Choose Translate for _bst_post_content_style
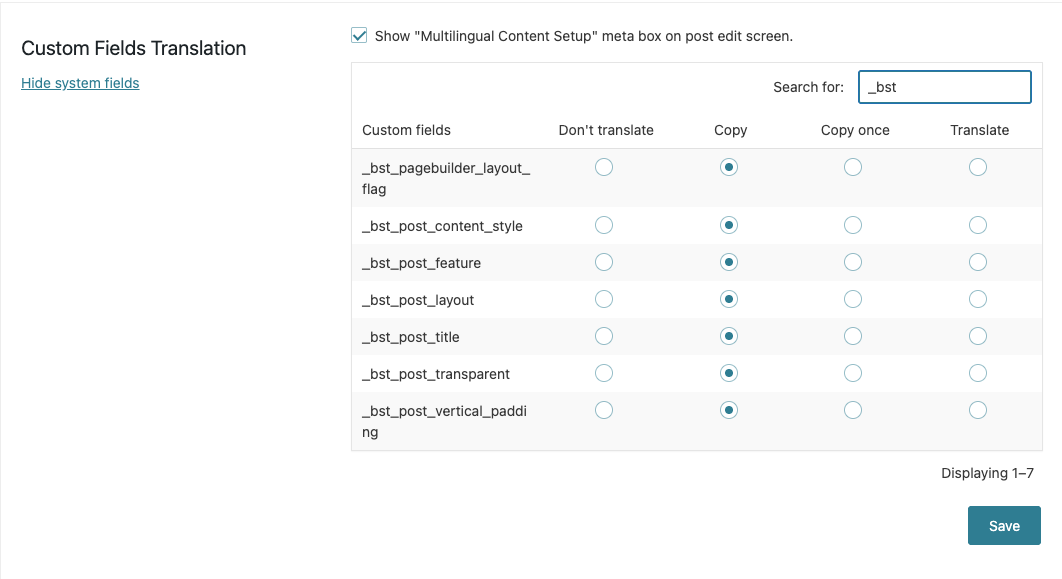 [978, 226]
